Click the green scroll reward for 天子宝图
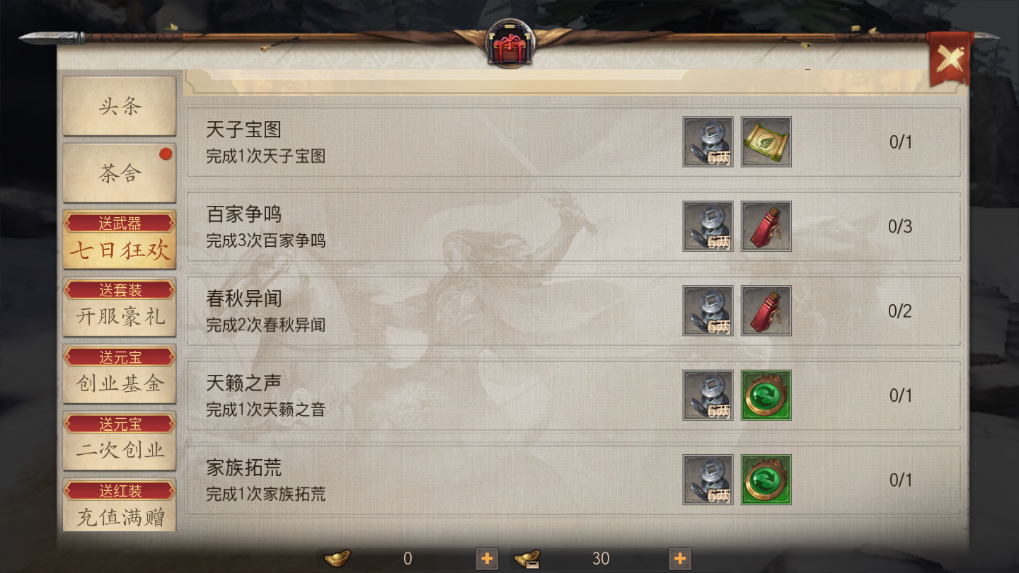The height and width of the screenshot is (573, 1019). coord(766,142)
